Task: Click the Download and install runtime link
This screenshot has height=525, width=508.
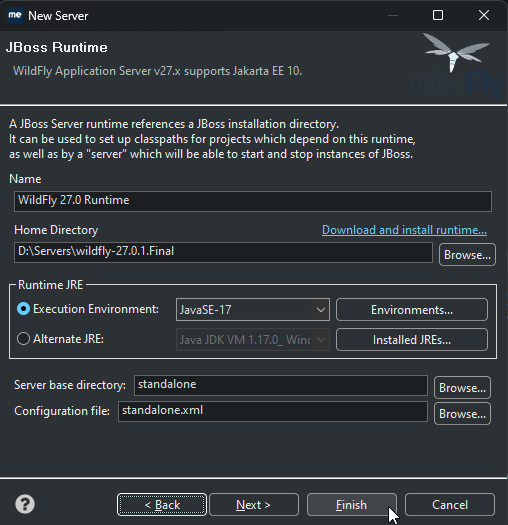Action: [x=404, y=230]
